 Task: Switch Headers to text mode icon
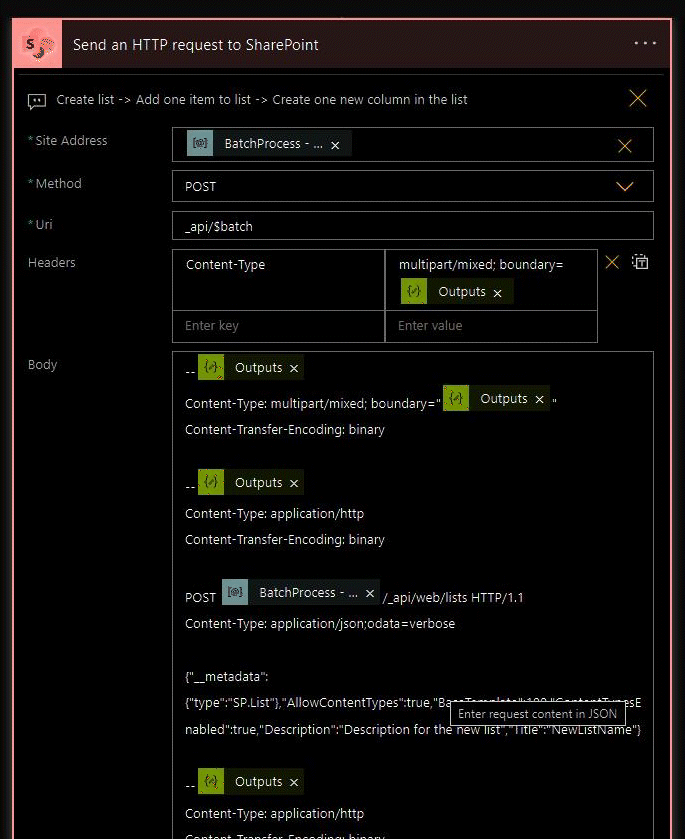pyautogui.click(x=640, y=262)
